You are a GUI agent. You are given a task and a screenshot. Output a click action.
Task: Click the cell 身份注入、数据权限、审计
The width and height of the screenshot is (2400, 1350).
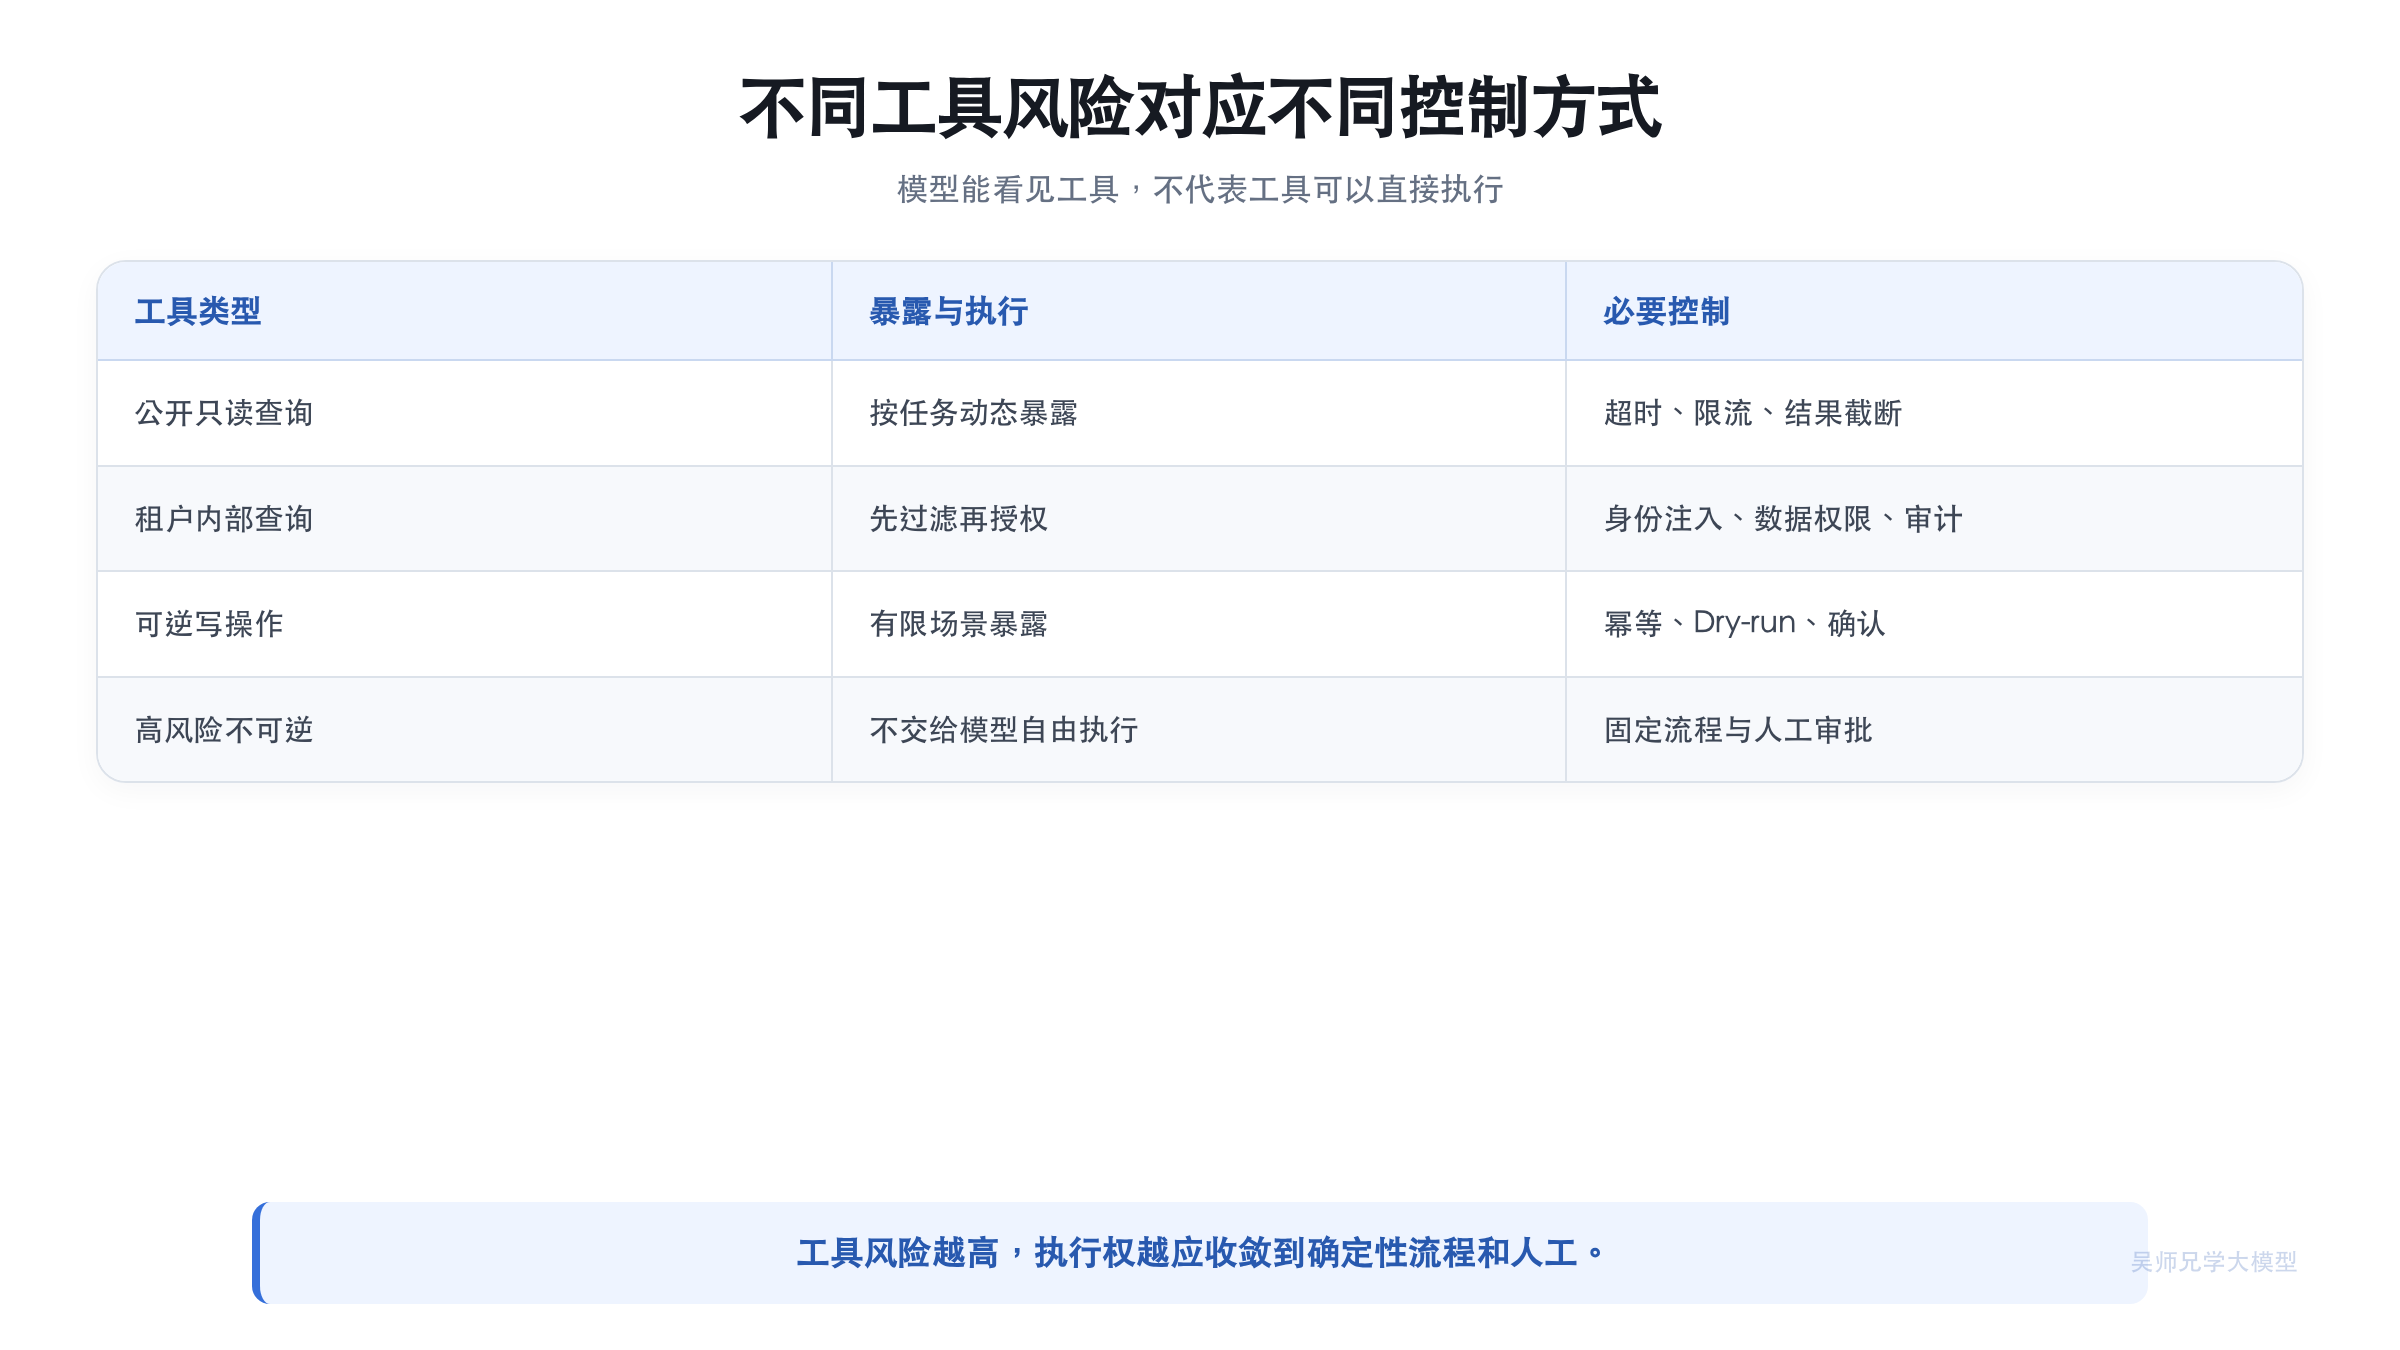point(1934,519)
